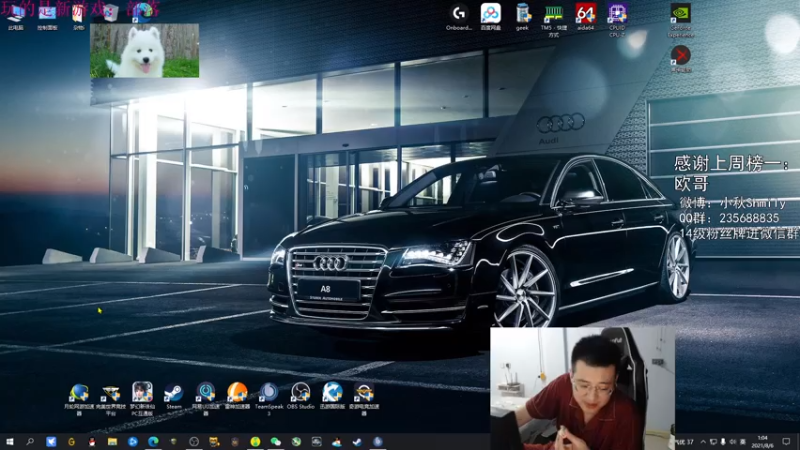Open WeChat from the taskbar

(x=276, y=441)
